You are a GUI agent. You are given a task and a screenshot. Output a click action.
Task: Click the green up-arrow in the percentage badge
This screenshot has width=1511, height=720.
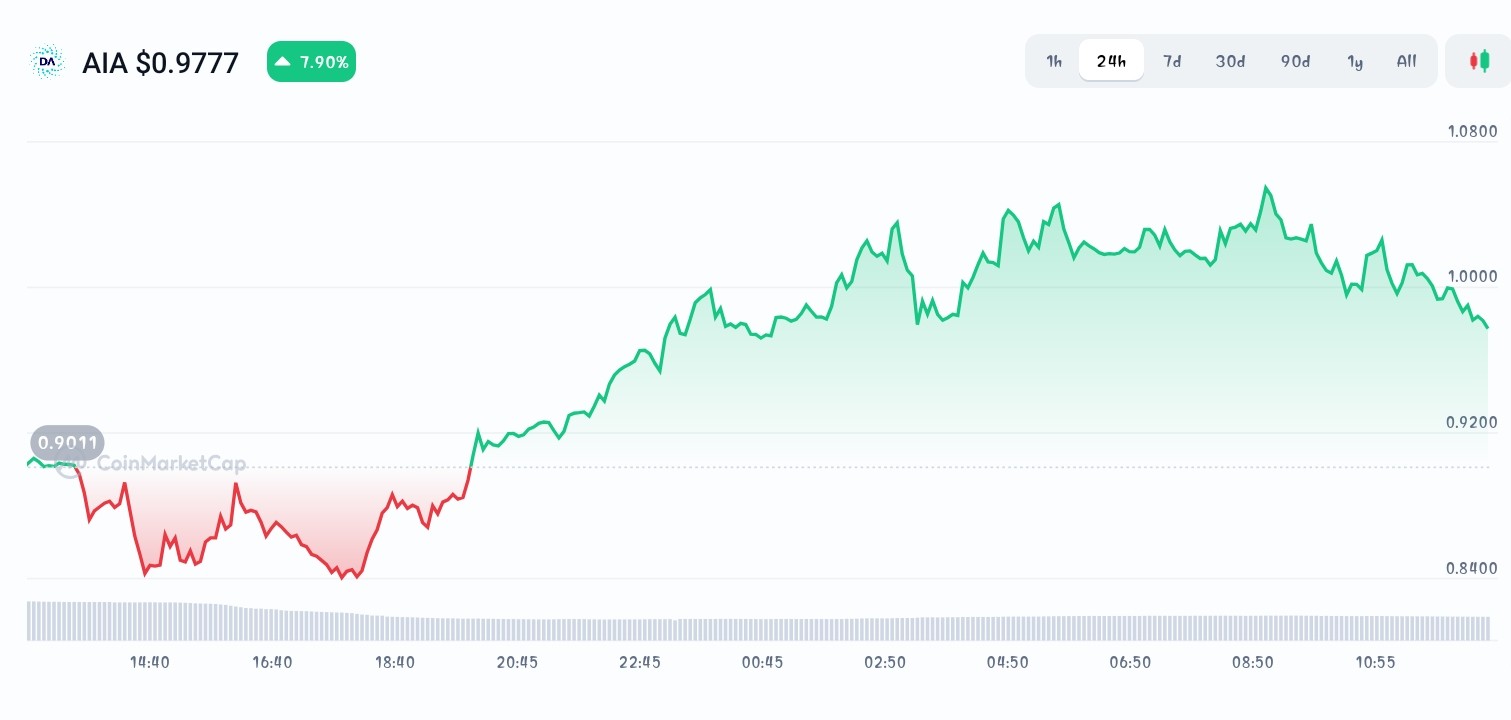click(x=282, y=61)
